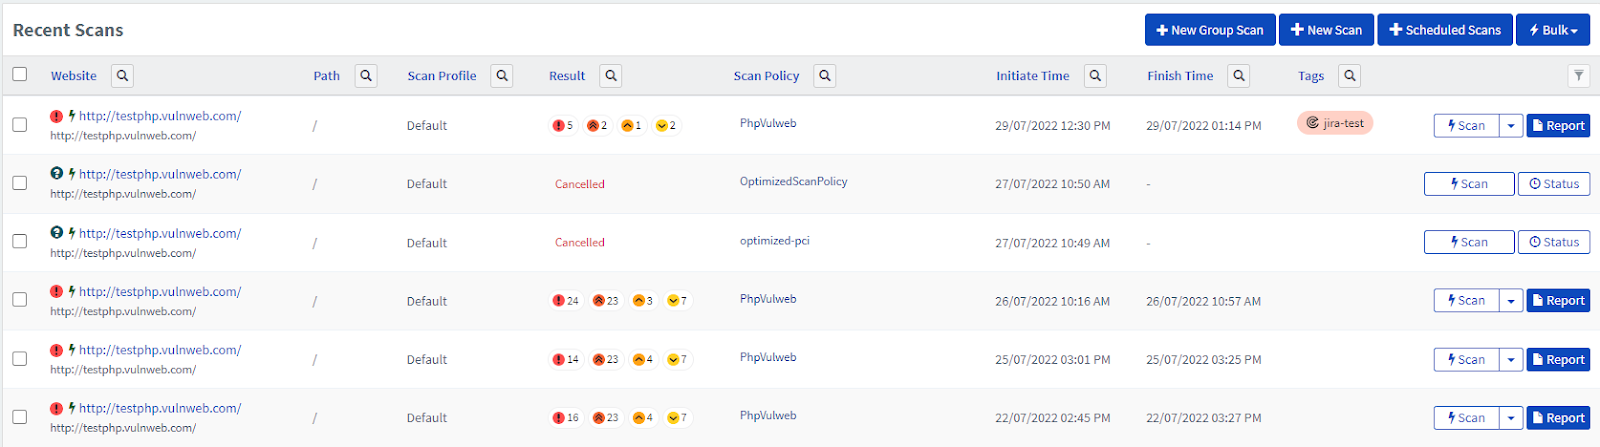Viewport: 1600px width, 447px height.
Task: Expand Scan dropdown arrow for 29/07/2022 scan
Action: tap(1511, 126)
